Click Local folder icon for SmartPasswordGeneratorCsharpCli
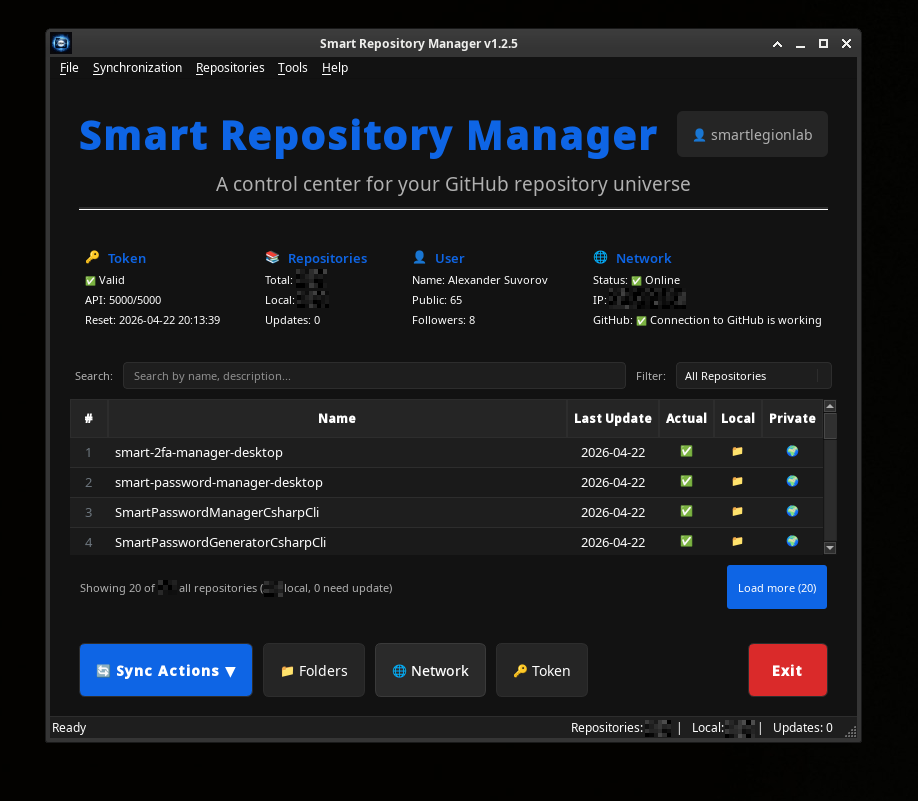The width and height of the screenshot is (918, 801). pyautogui.click(x=737, y=541)
